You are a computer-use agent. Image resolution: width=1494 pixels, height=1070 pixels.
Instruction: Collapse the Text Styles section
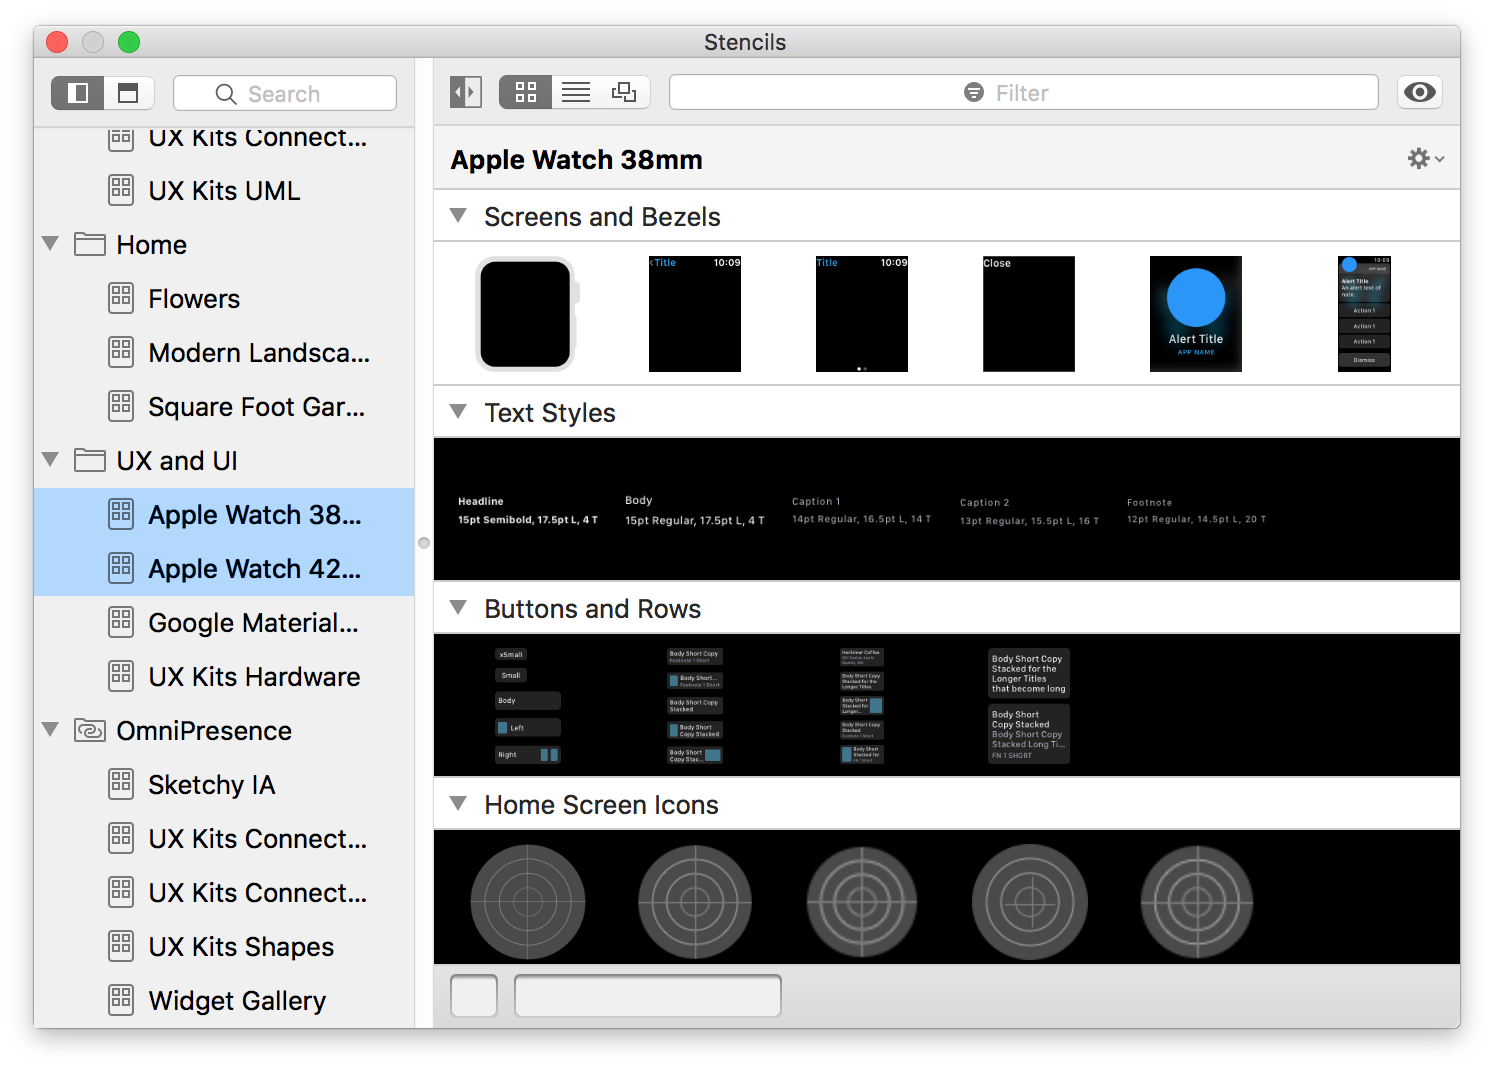459,411
